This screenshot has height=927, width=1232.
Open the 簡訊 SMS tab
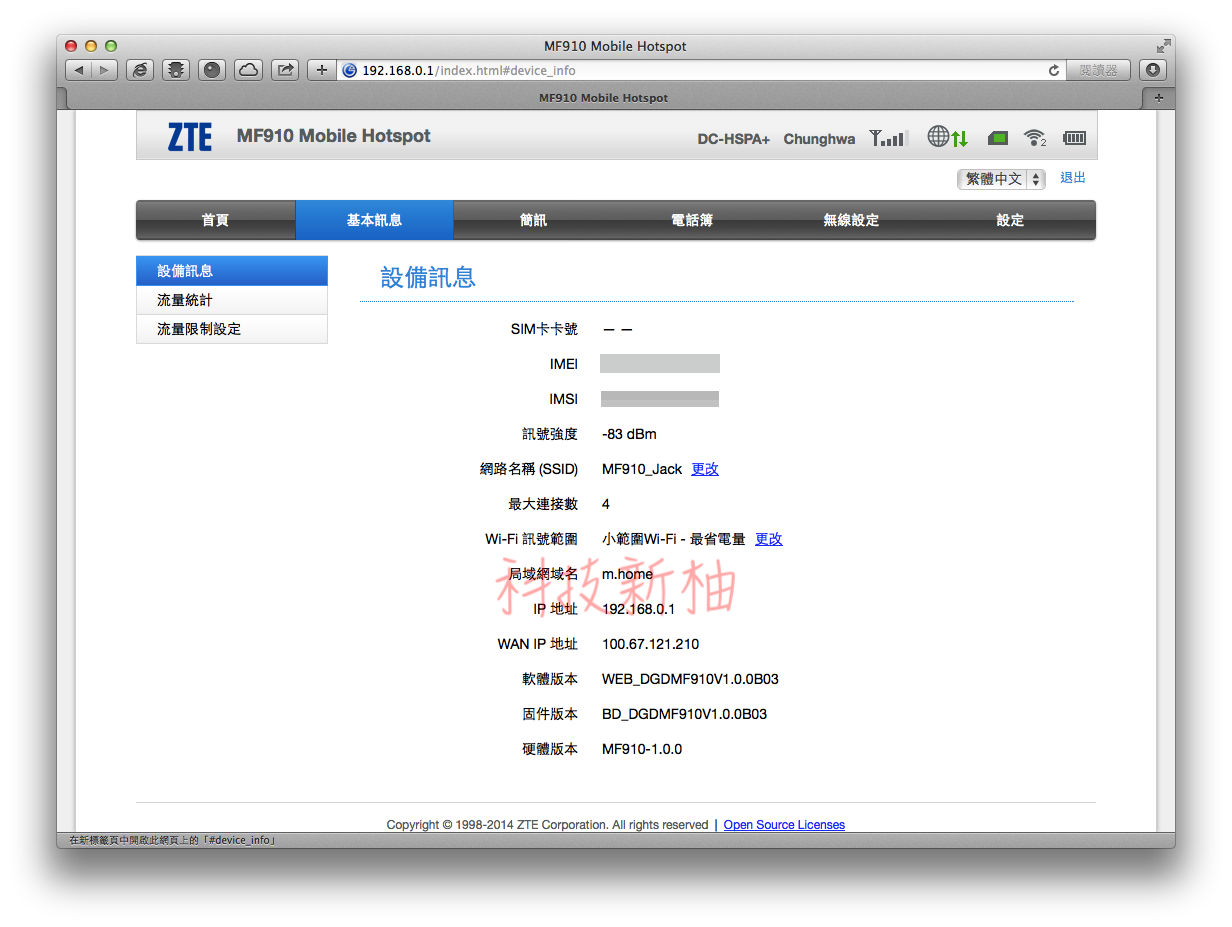(533, 220)
